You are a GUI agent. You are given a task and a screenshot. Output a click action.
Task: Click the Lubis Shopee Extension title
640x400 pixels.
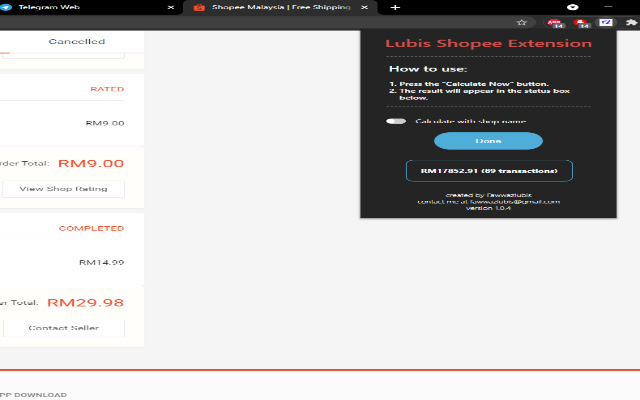tap(489, 43)
